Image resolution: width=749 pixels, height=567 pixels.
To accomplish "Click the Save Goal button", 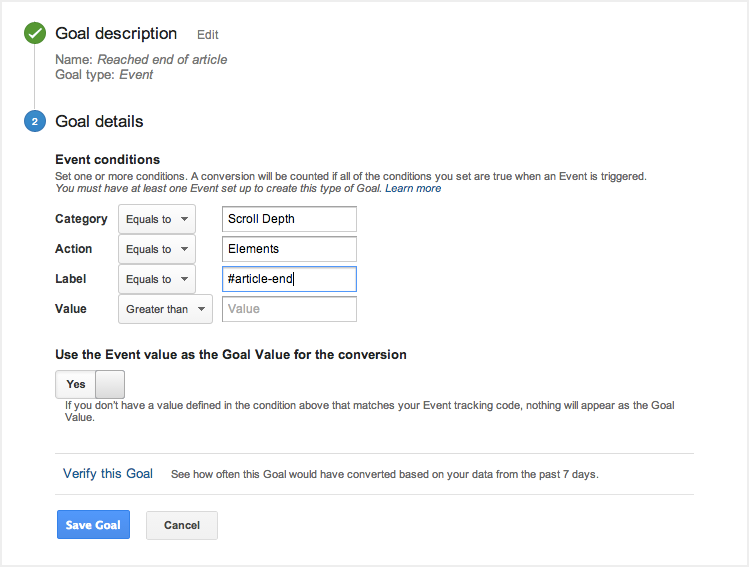I will (x=93, y=525).
